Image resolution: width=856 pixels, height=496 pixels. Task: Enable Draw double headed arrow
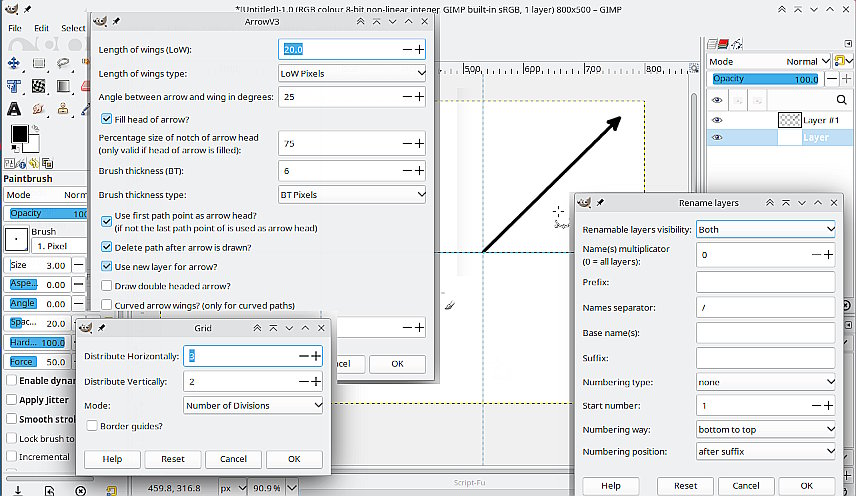tap(106, 286)
